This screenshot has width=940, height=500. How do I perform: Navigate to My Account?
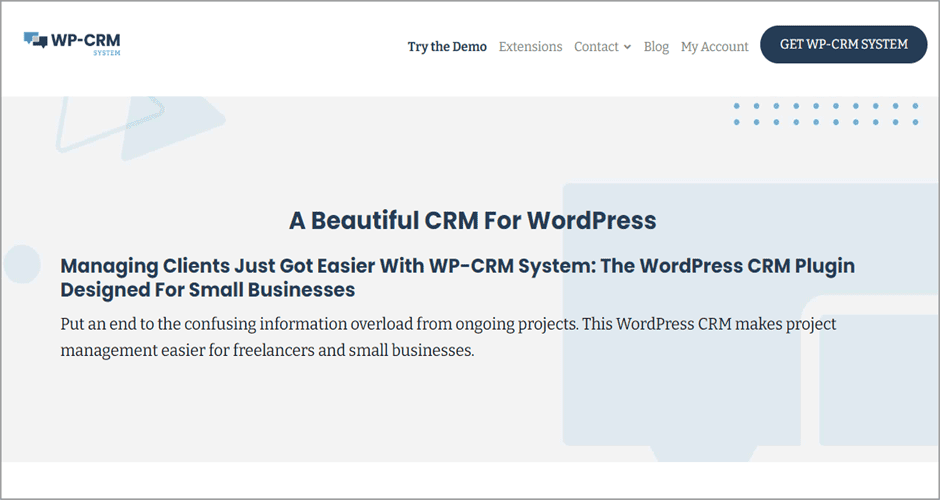point(714,46)
